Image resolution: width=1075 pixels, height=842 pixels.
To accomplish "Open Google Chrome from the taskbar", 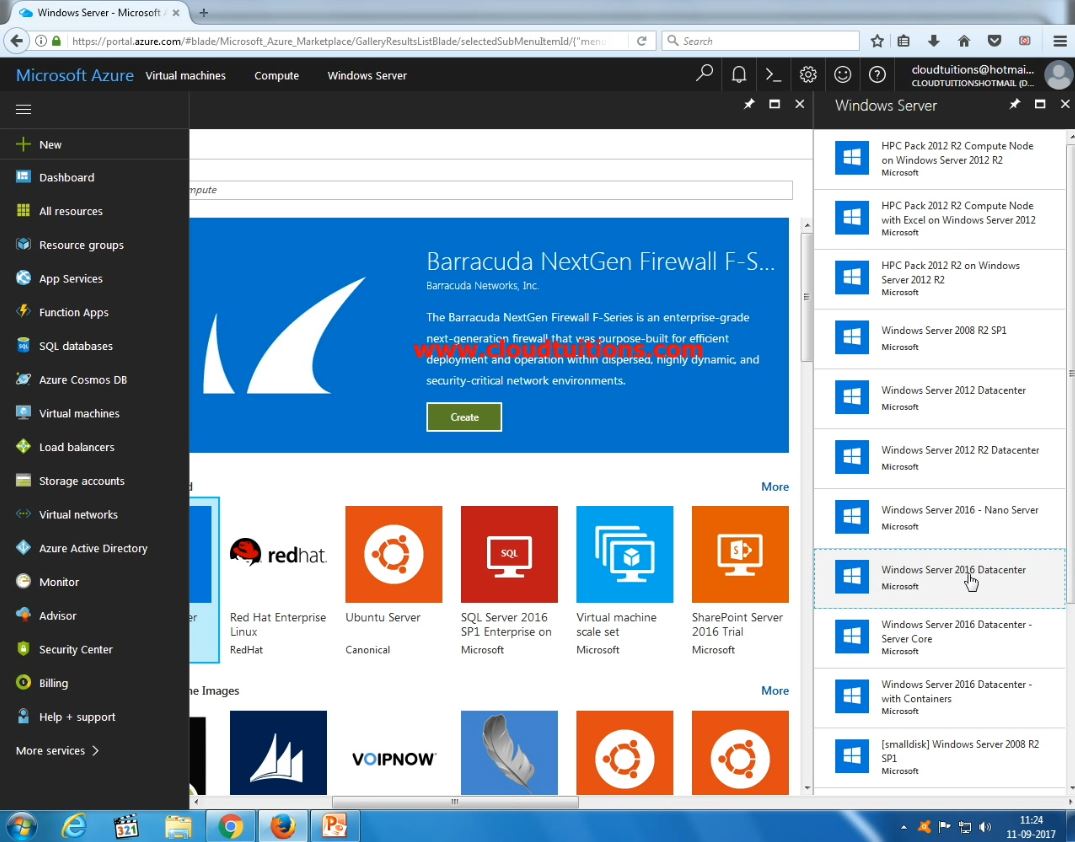I will (230, 826).
